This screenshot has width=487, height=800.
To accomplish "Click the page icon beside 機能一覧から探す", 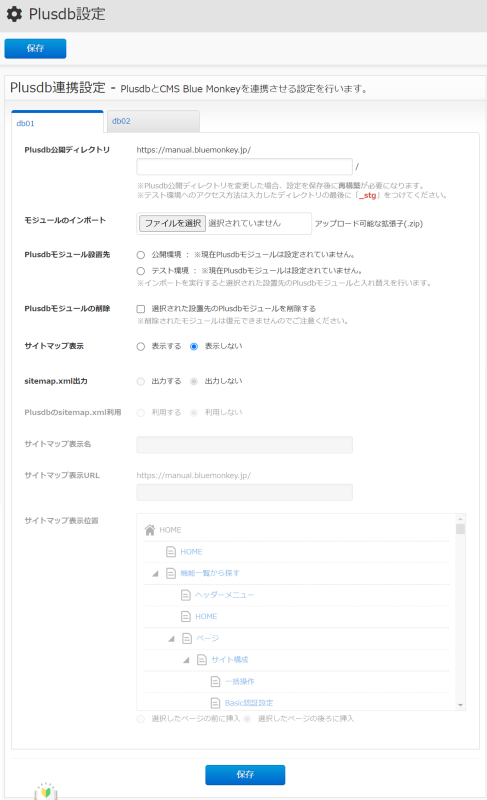I will [171, 573].
